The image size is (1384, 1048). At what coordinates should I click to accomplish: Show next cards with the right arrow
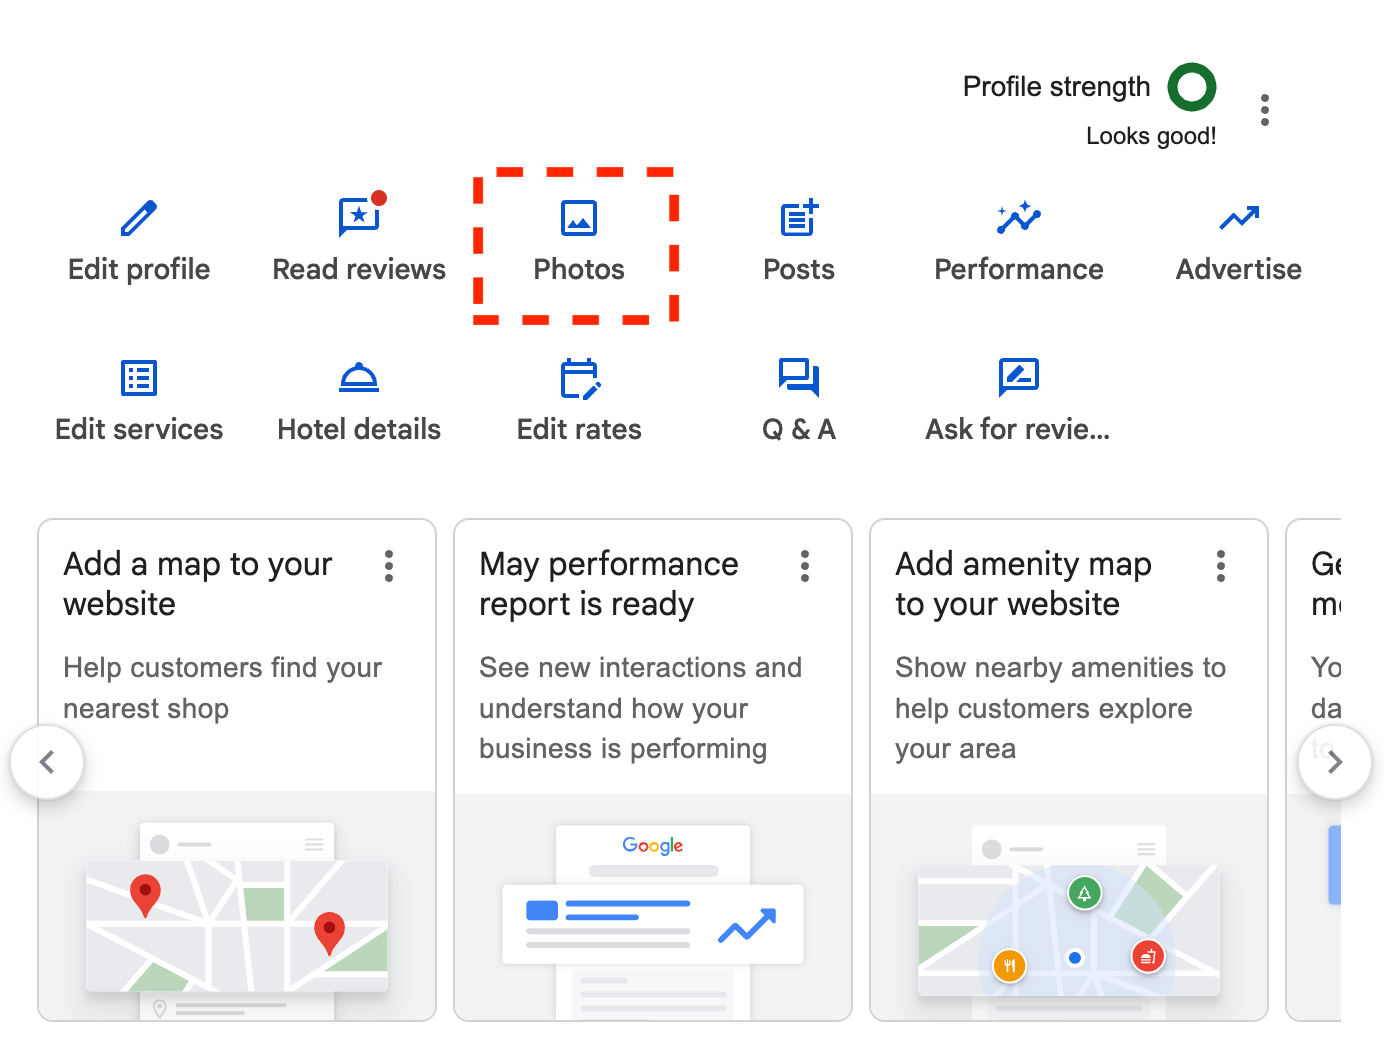(1335, 762)
